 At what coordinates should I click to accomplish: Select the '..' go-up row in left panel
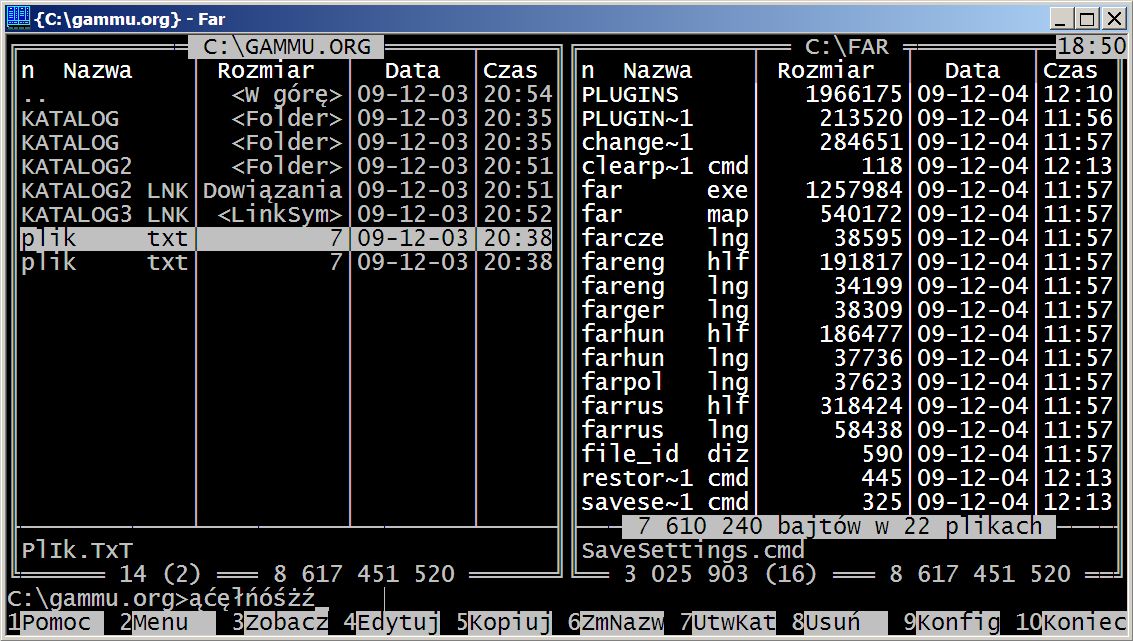286,95
